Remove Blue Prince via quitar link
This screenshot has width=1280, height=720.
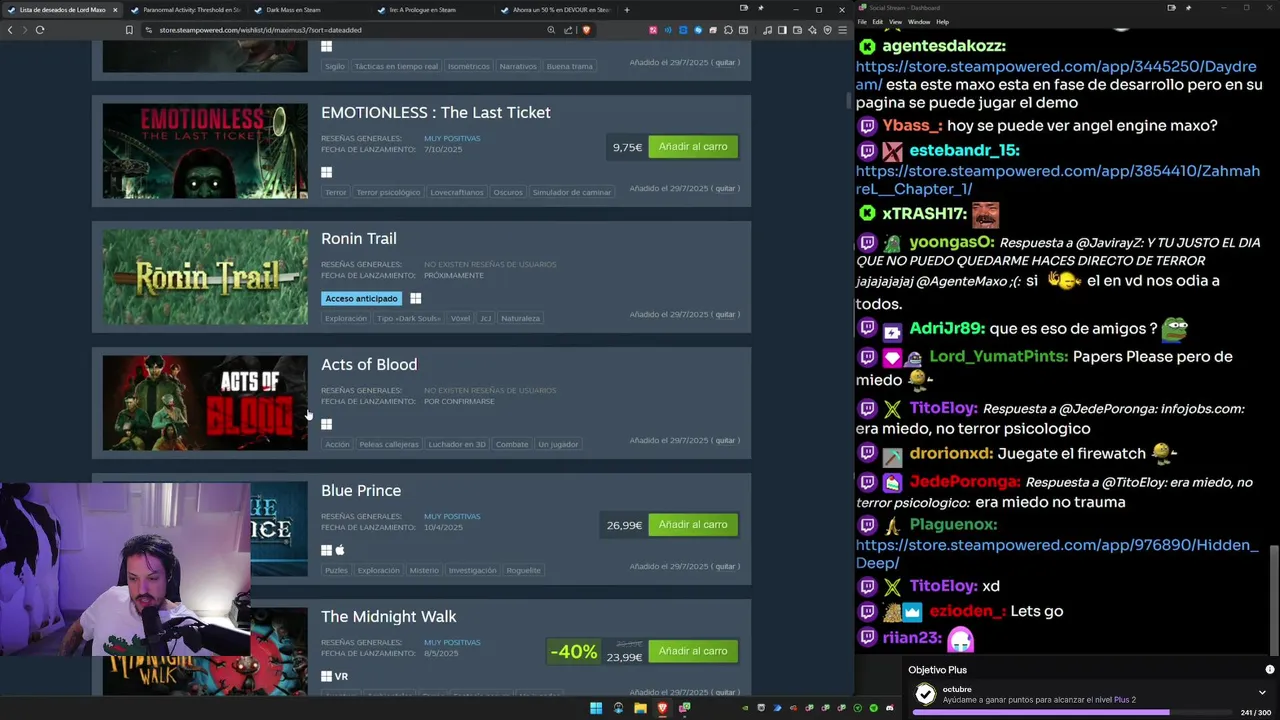click(725, 566)
